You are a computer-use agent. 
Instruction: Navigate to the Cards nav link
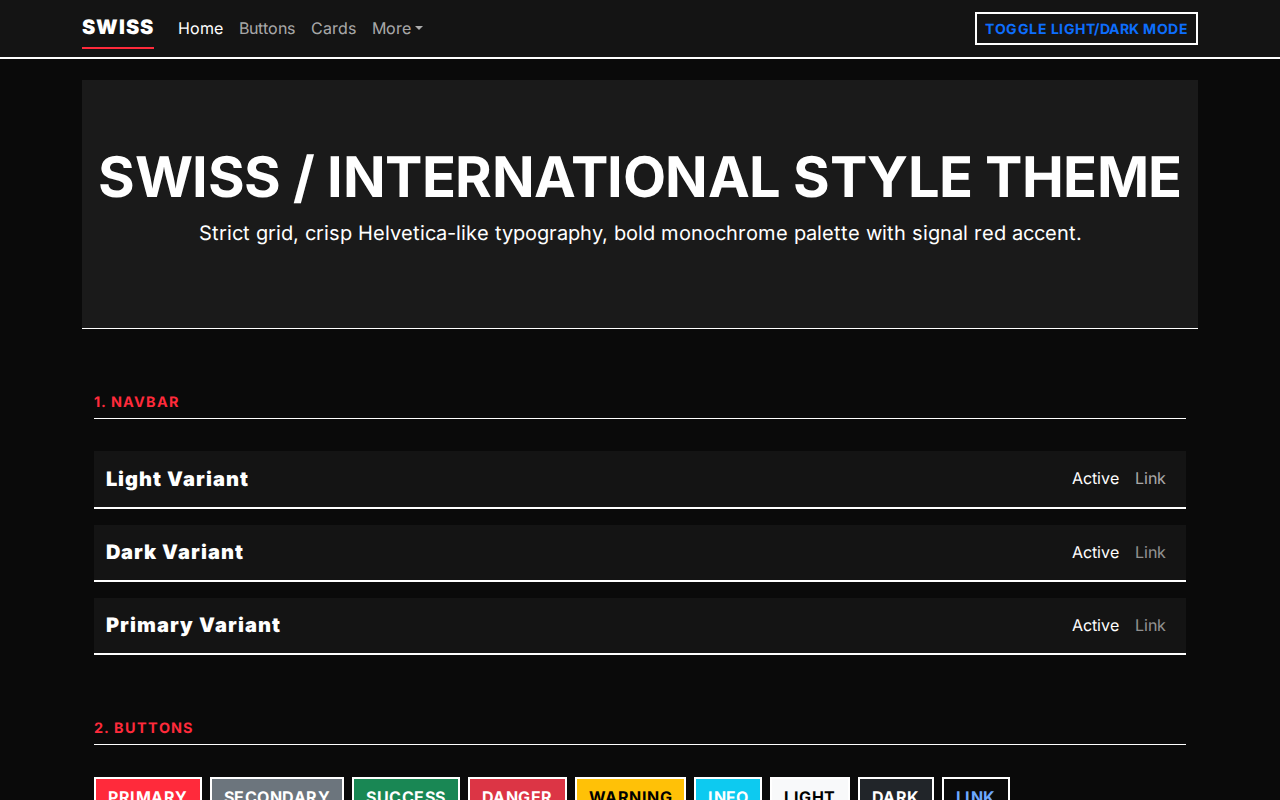click(x=333, y=29)
